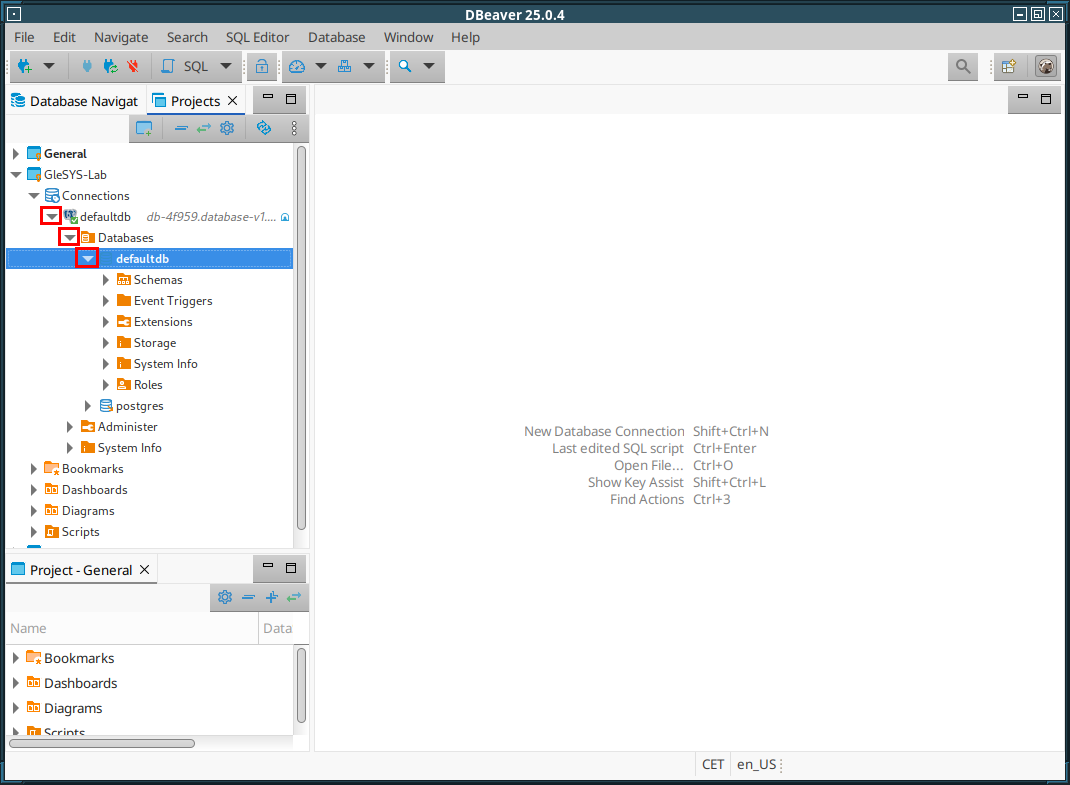Open the dashboard gauge icon
The width and height of the screenshot is (1070, 785).
(297, 66)
